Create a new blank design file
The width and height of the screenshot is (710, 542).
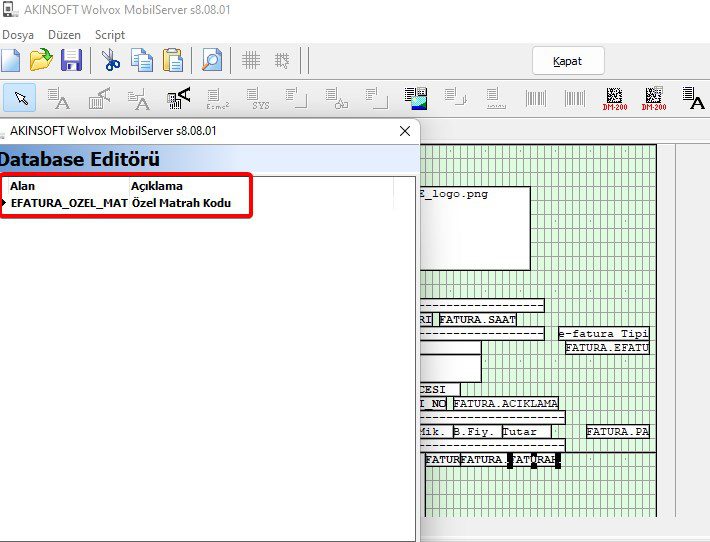[x=10, y=60]
